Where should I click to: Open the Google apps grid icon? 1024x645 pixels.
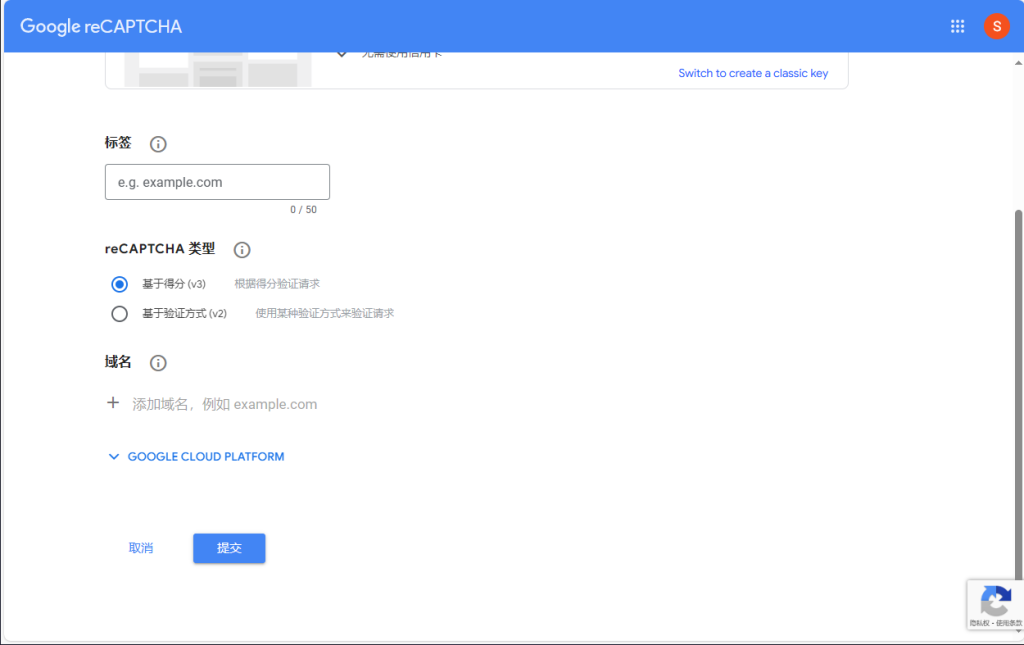tap(957, 26)
